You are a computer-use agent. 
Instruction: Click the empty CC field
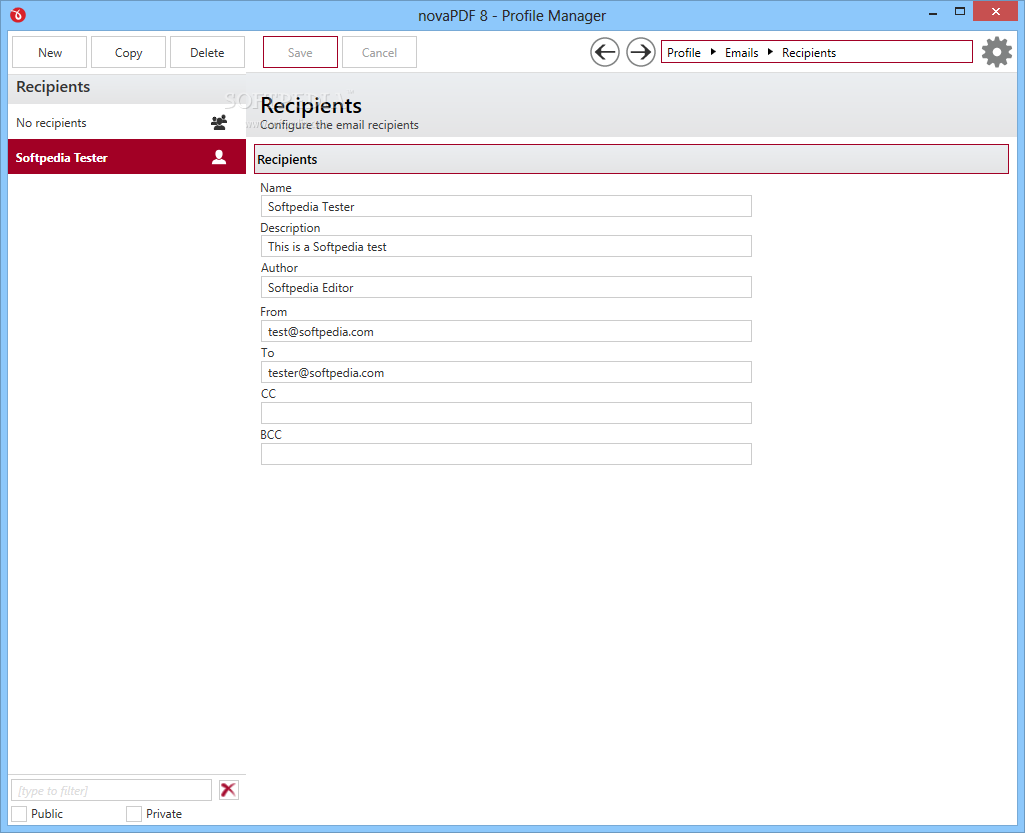[x=506, y=413]
